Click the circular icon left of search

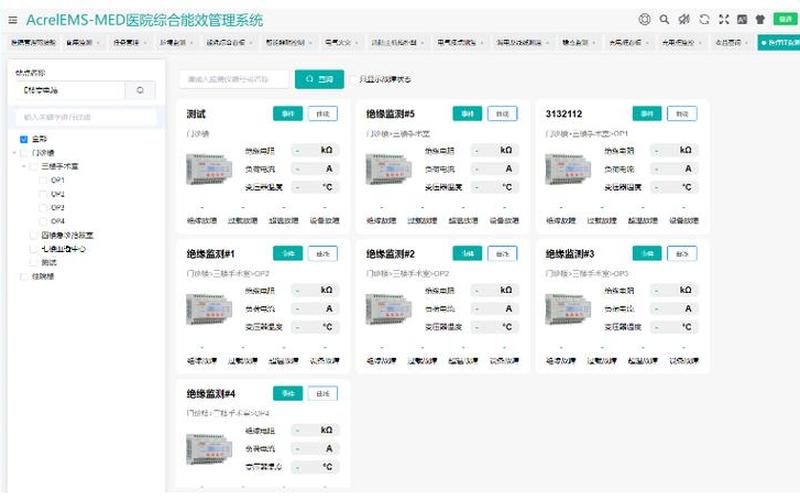[644, 19]
